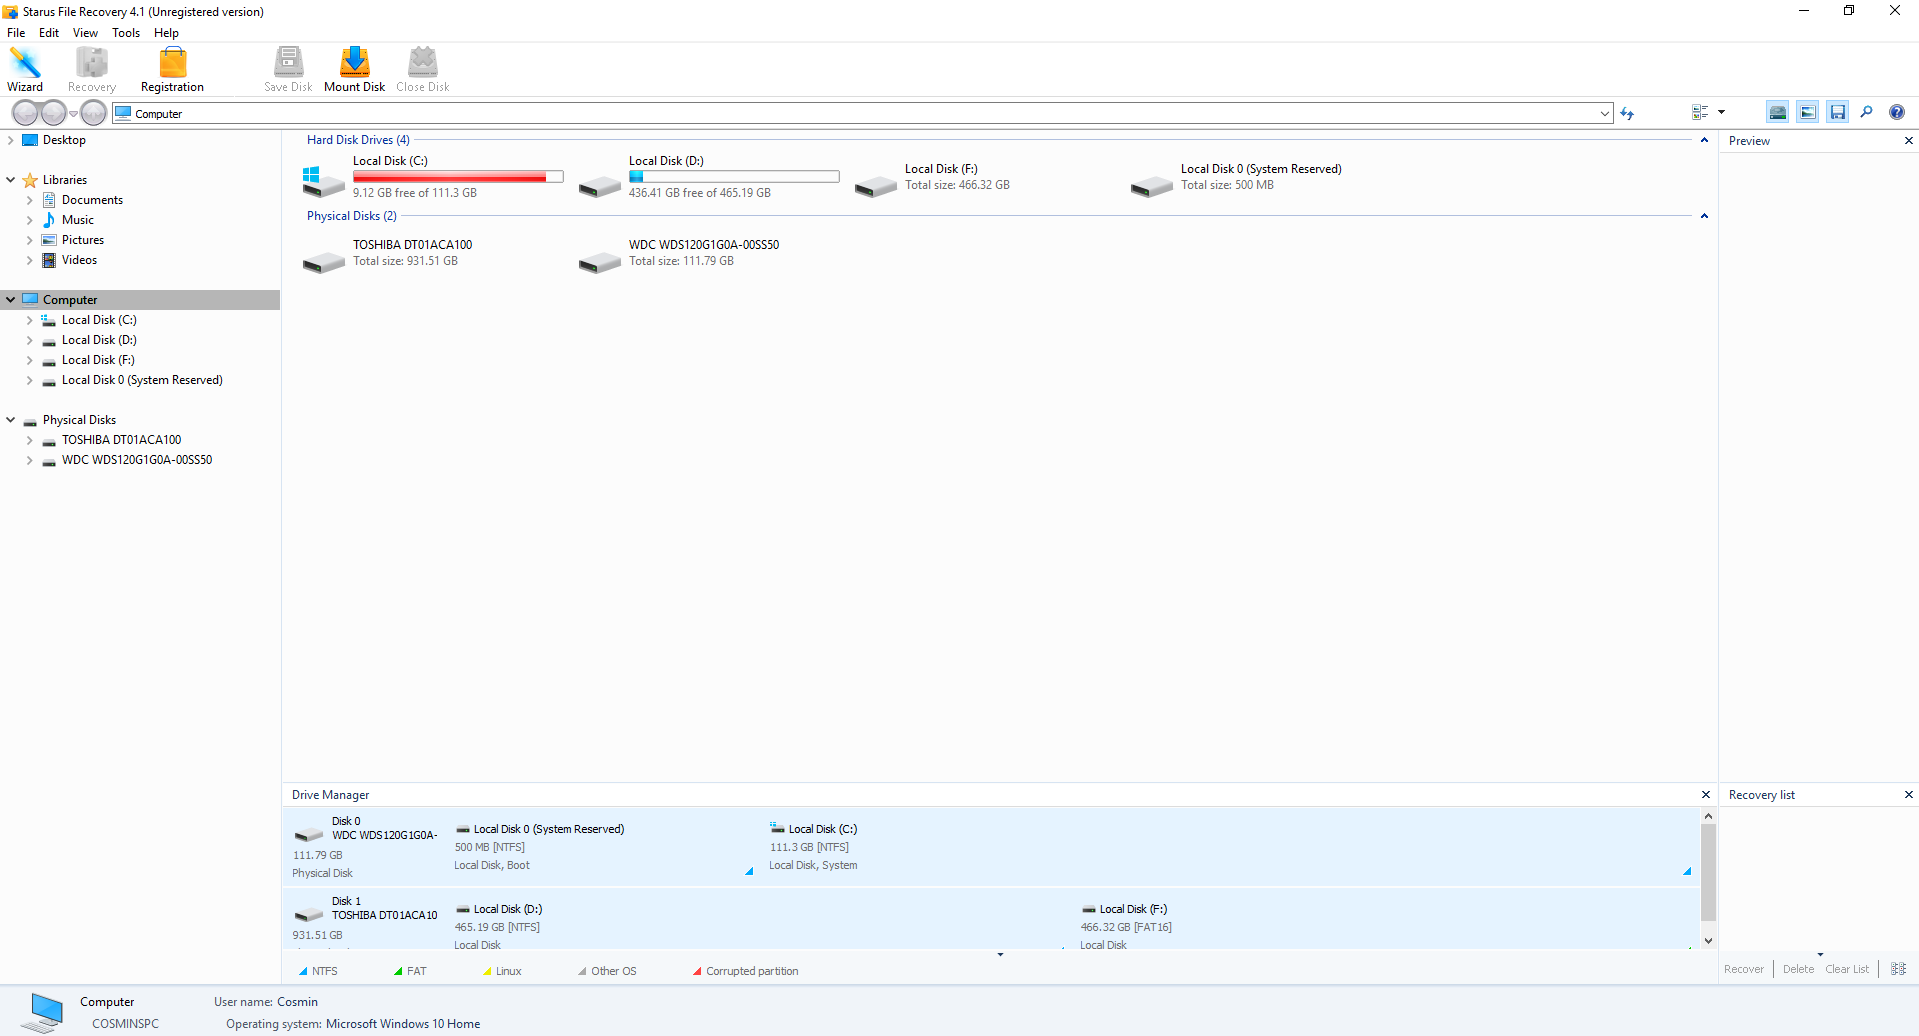Click Local Disk (D:) usage bar
This screenshot has width=1919, height=1036.
point(734,177)
